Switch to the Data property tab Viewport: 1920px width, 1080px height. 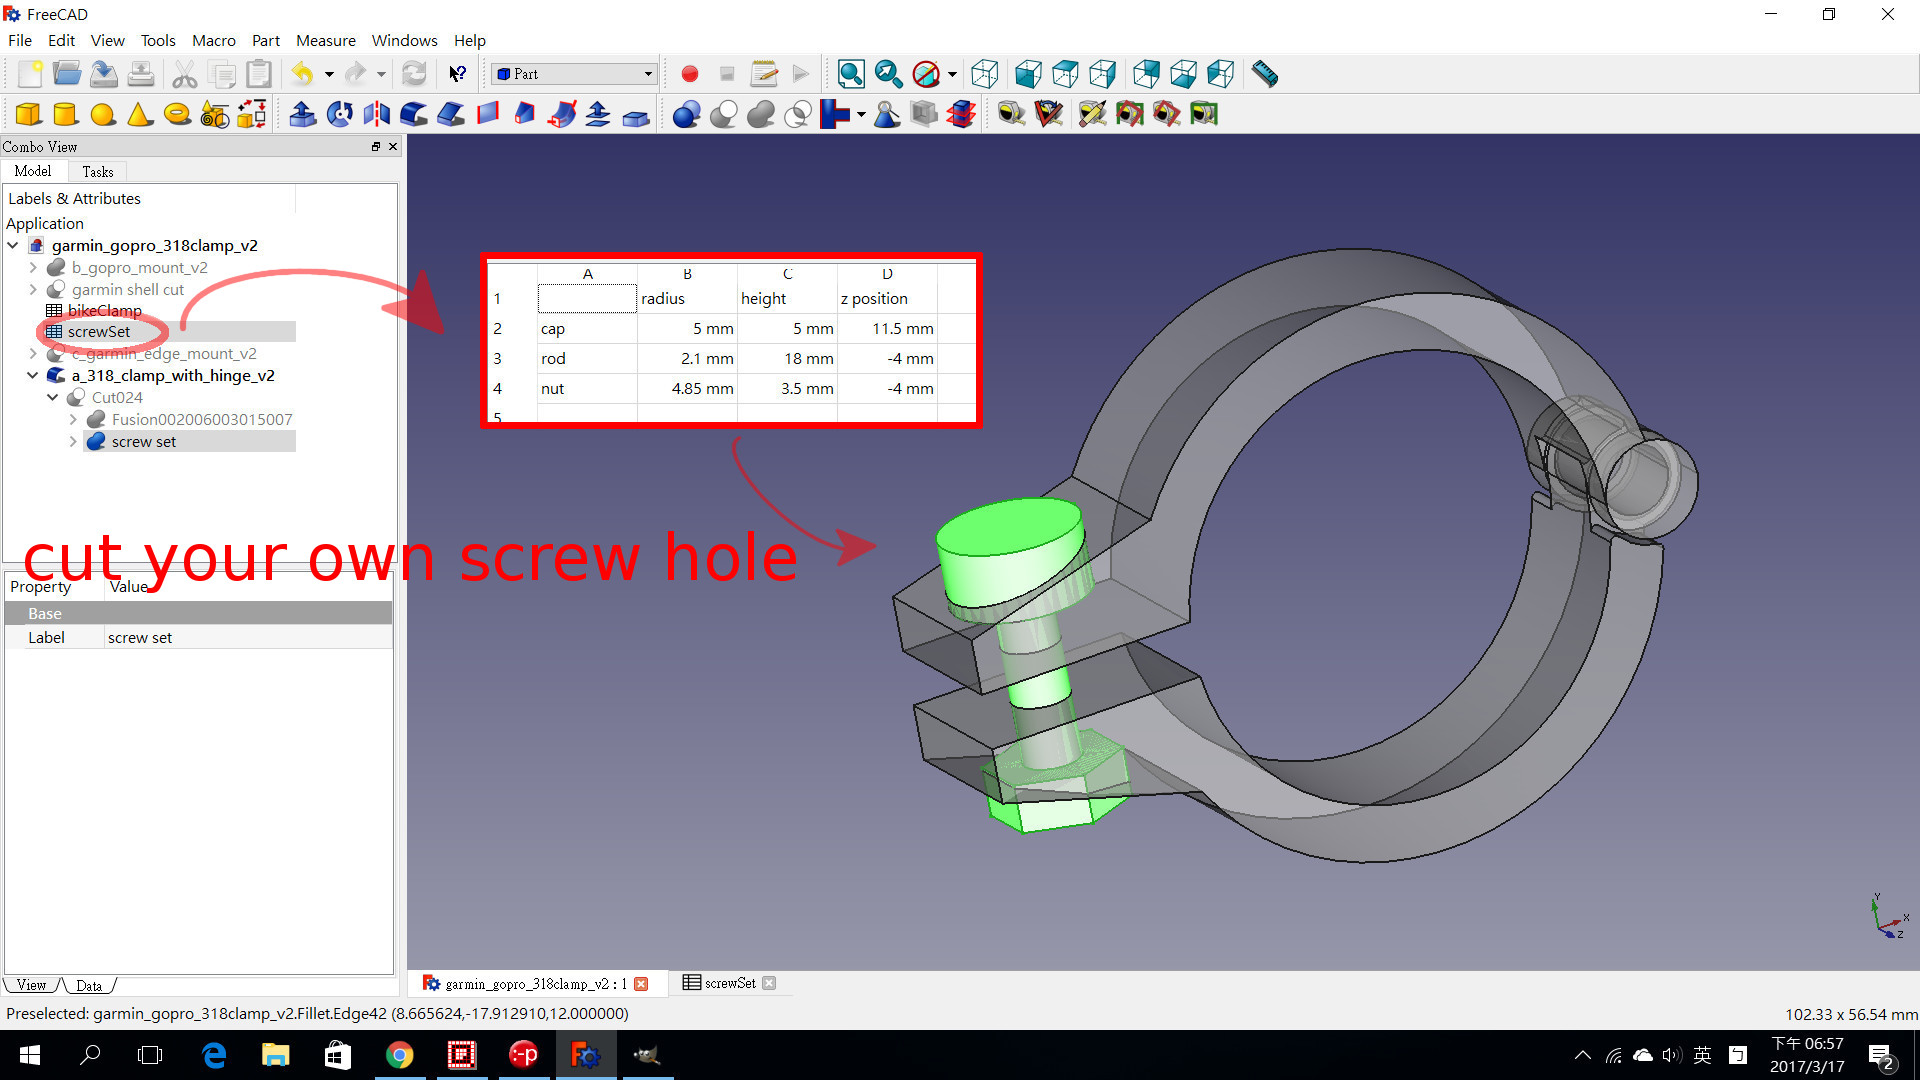(x=89, y=985)
